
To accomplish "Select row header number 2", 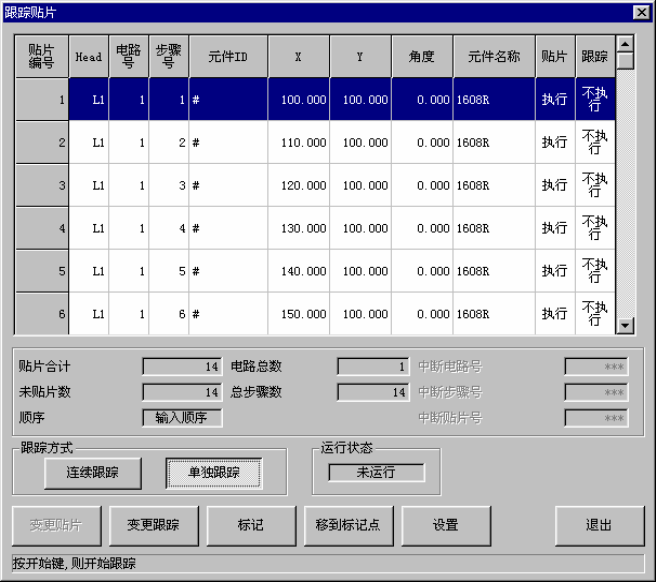I will (42, 143).
